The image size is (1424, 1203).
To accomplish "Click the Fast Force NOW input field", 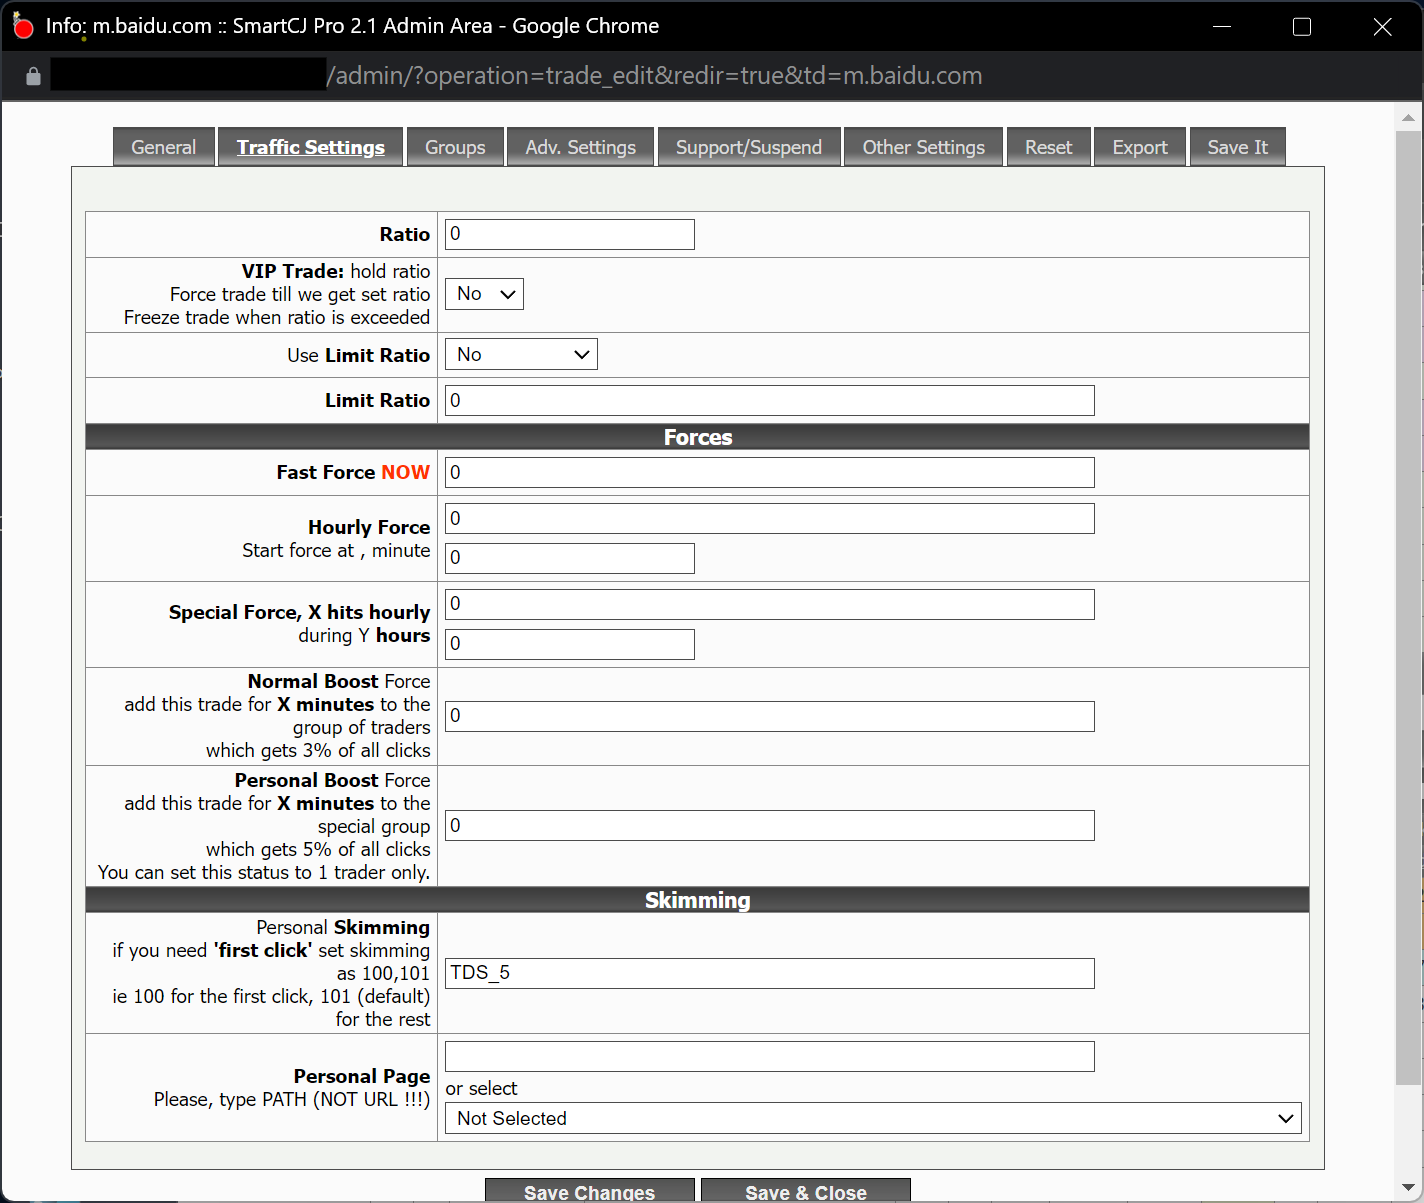I will pos(770,472).
